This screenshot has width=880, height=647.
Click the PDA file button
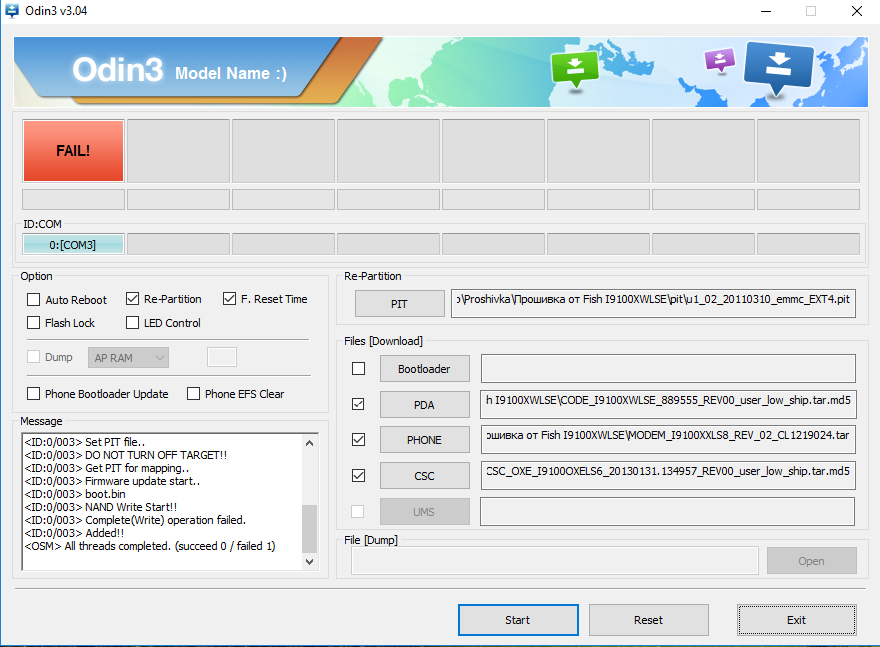click(x=424, y=404)
